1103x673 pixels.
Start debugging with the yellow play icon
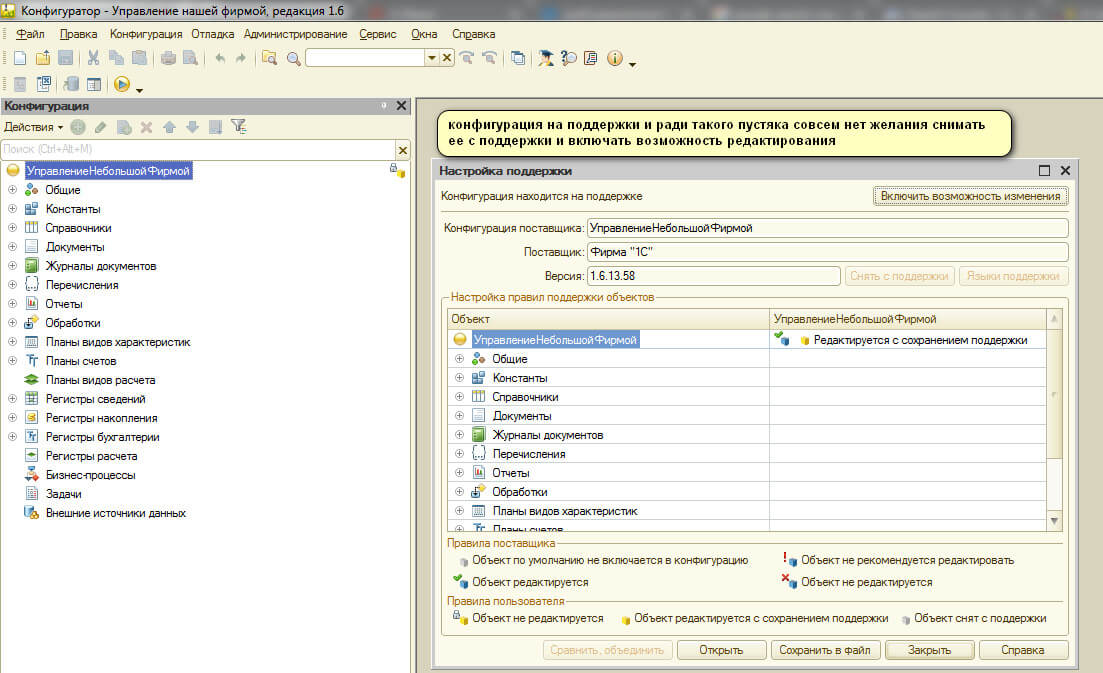(121, 85)
